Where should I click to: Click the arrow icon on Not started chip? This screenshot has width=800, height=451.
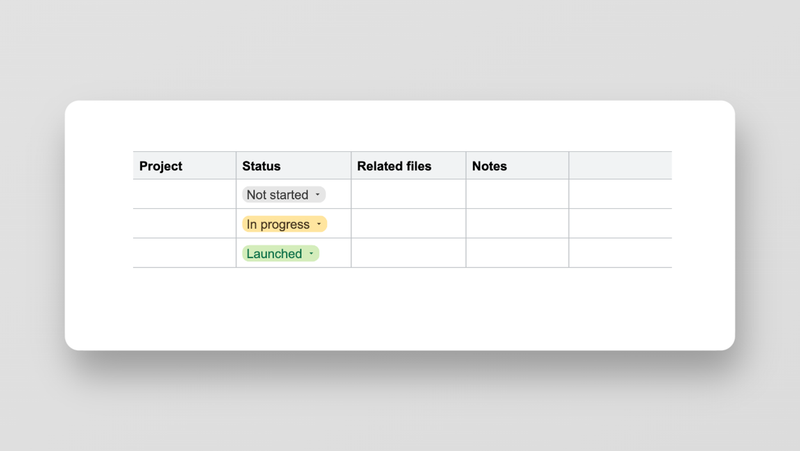pos(318,195)
